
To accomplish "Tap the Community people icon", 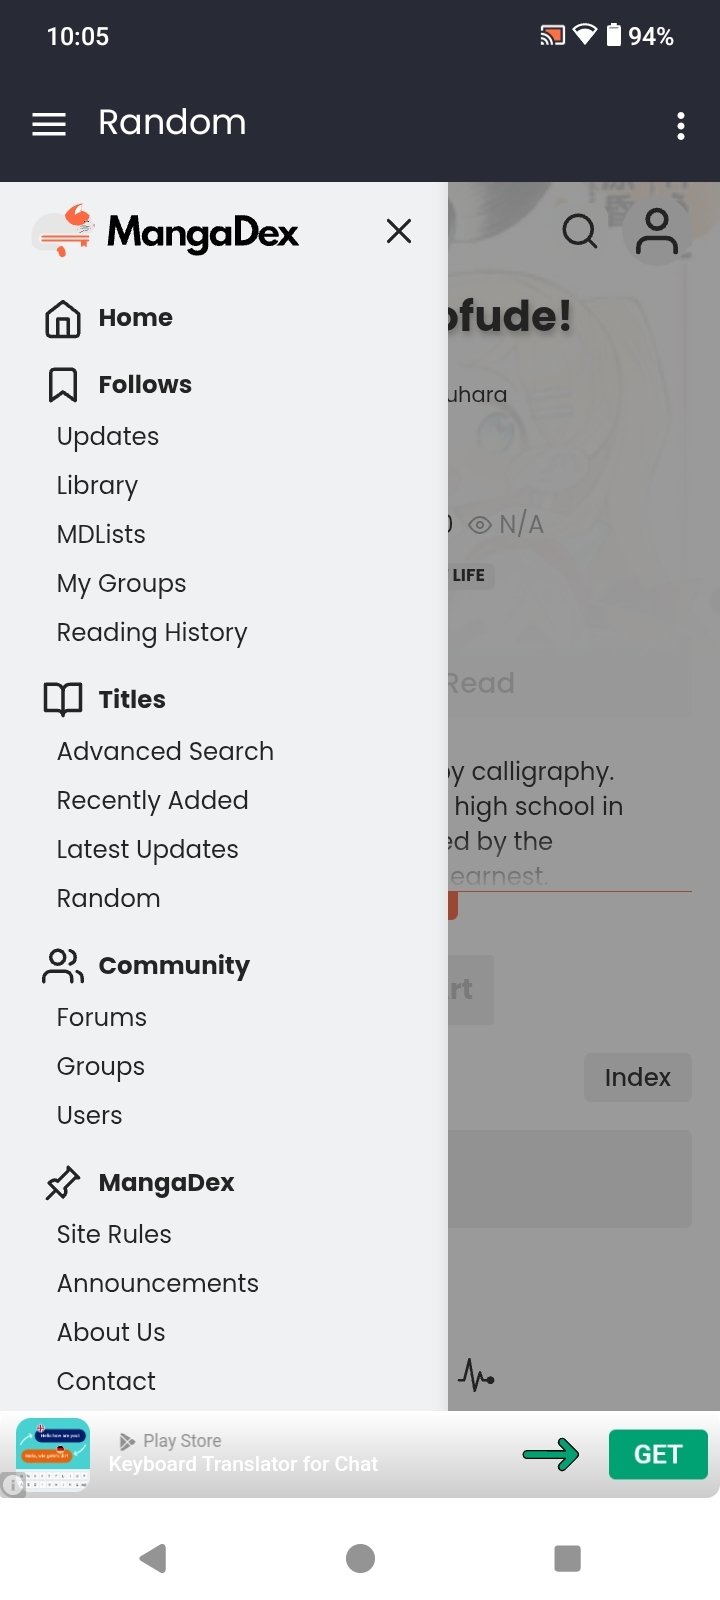I will click(63, 966).
